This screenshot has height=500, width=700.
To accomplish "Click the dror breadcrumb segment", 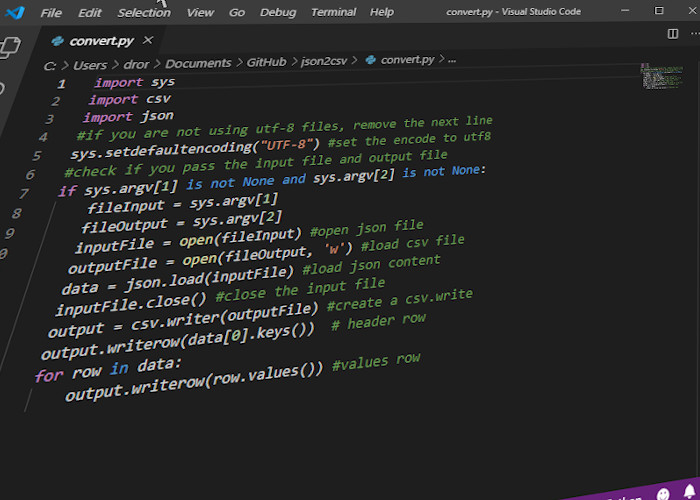I will [136, 64].
